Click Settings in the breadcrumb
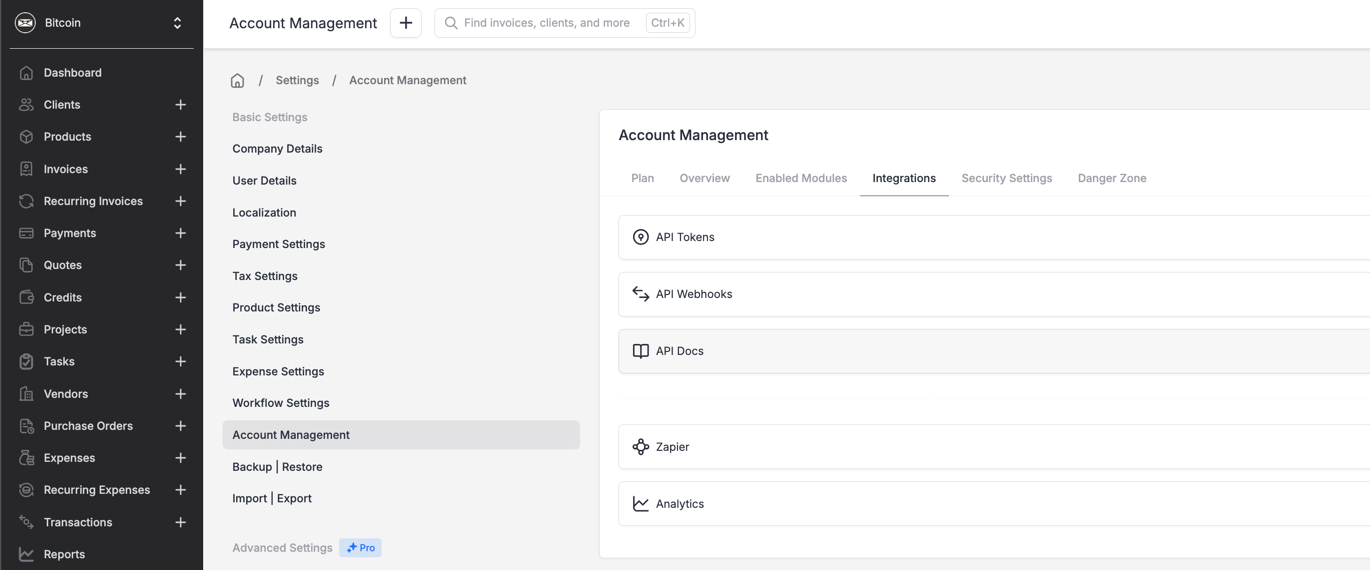 click(297, 81)
